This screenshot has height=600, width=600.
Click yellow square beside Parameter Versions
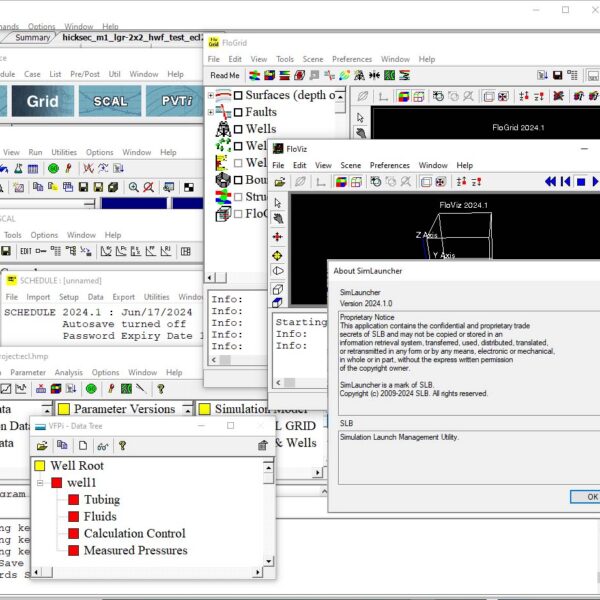[64, 409]
